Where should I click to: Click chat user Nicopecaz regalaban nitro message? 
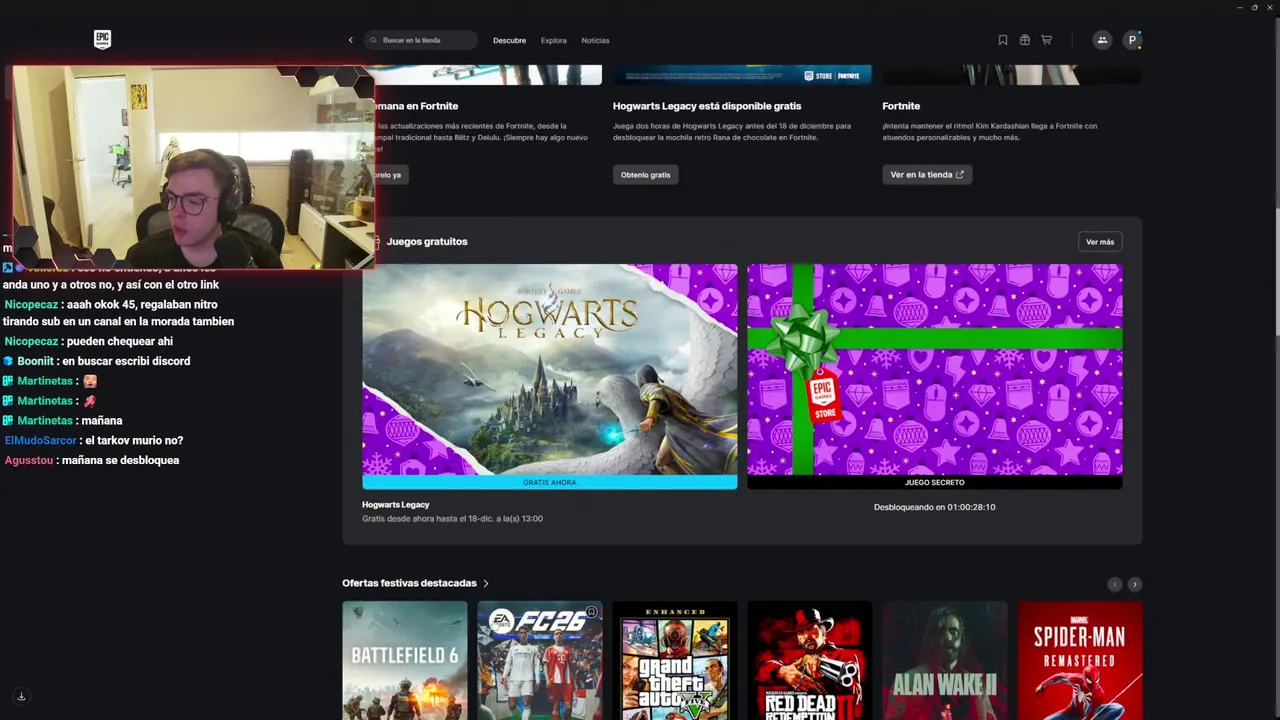coord(118,313)
